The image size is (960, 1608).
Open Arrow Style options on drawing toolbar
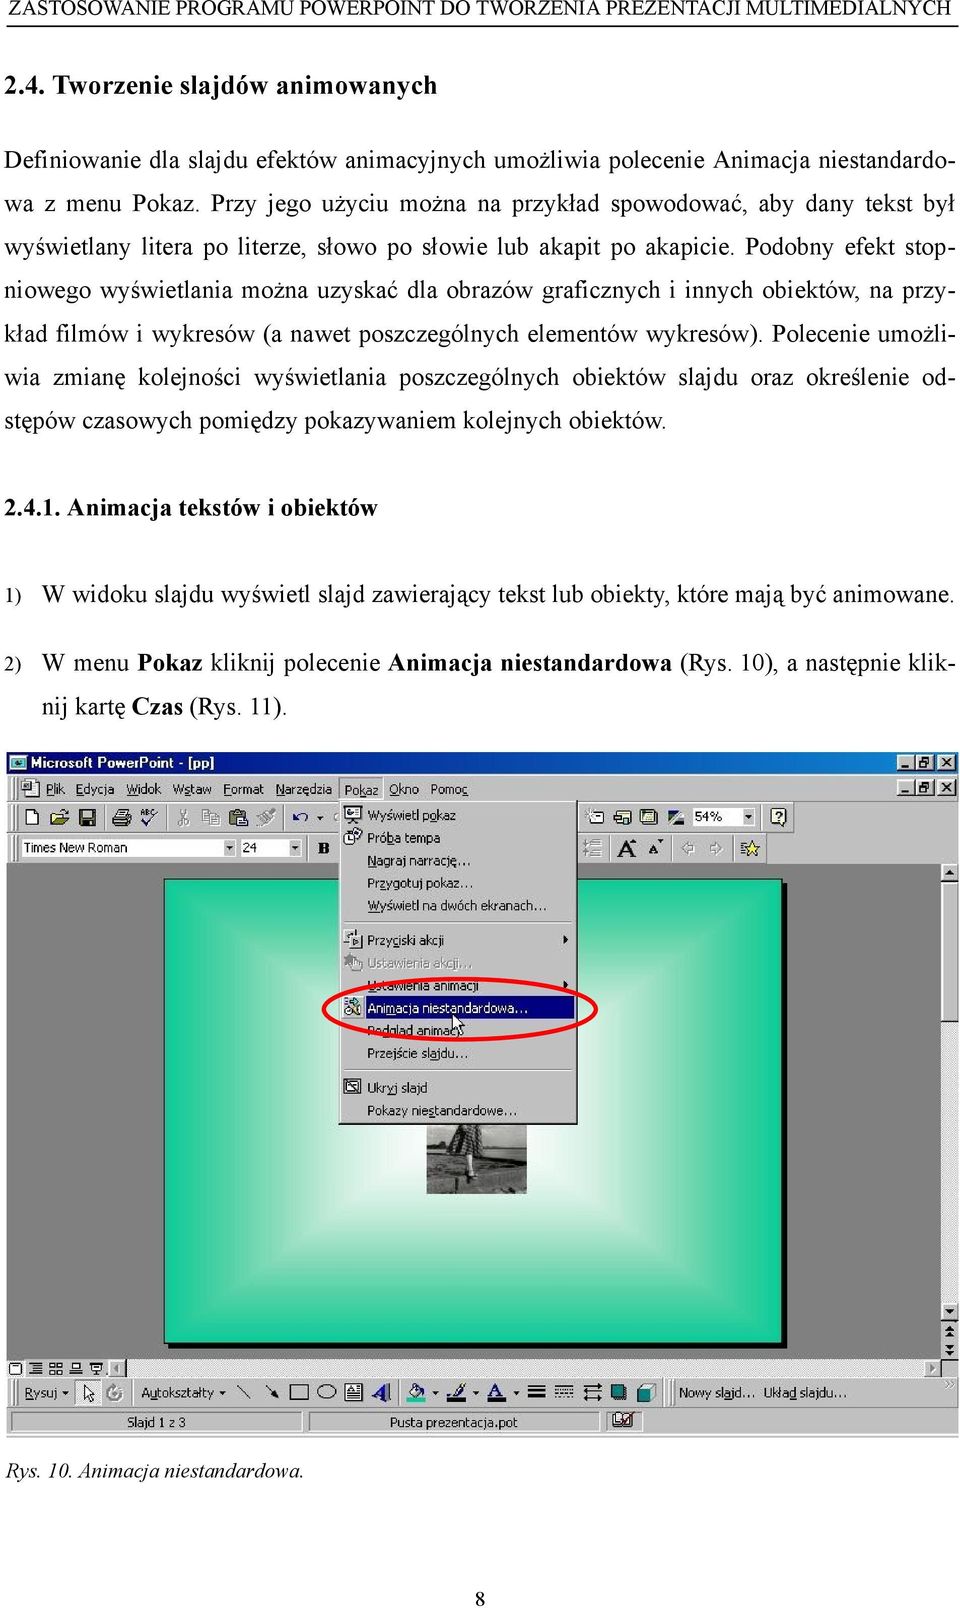[x=592, y=1392]
